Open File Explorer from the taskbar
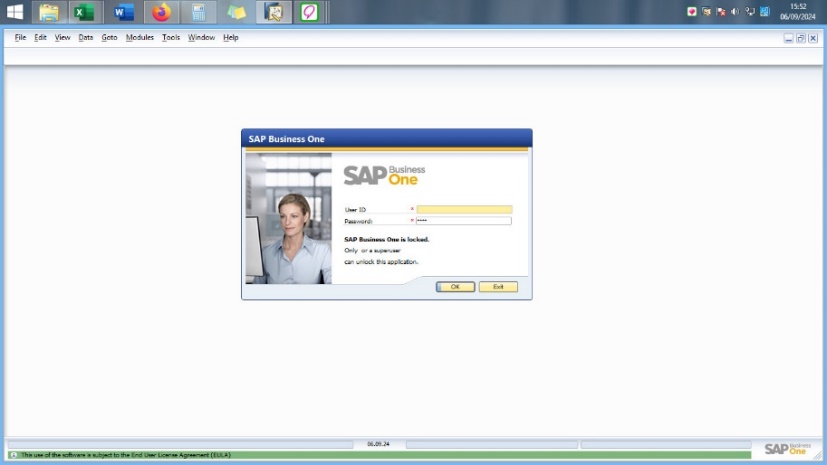 coord(48,12)
